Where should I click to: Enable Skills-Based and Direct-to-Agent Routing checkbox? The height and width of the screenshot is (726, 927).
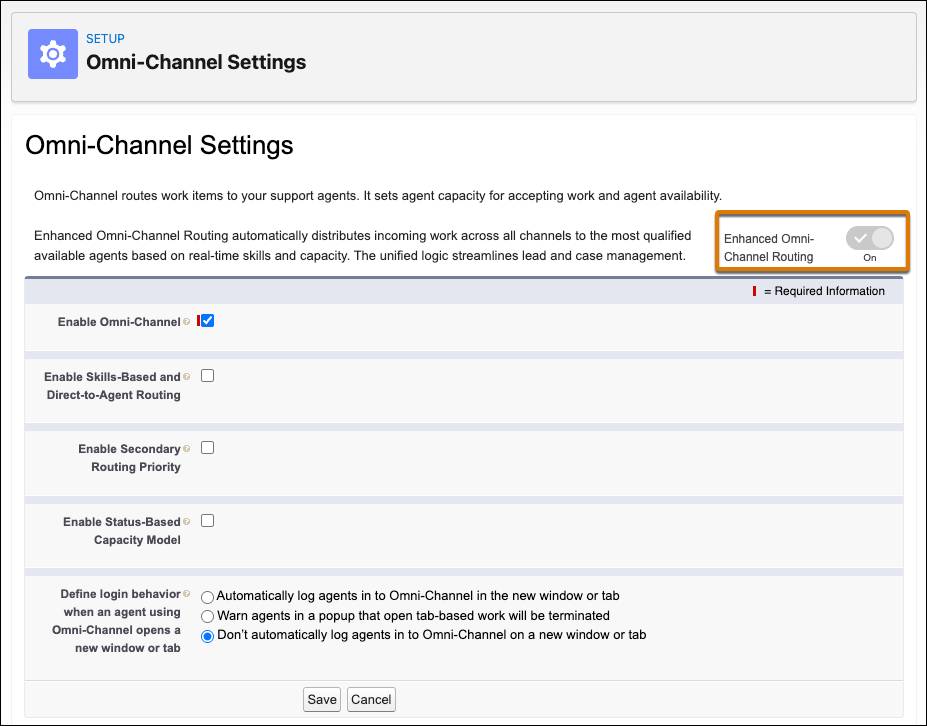pyautogui.click(x=208, y=376)
